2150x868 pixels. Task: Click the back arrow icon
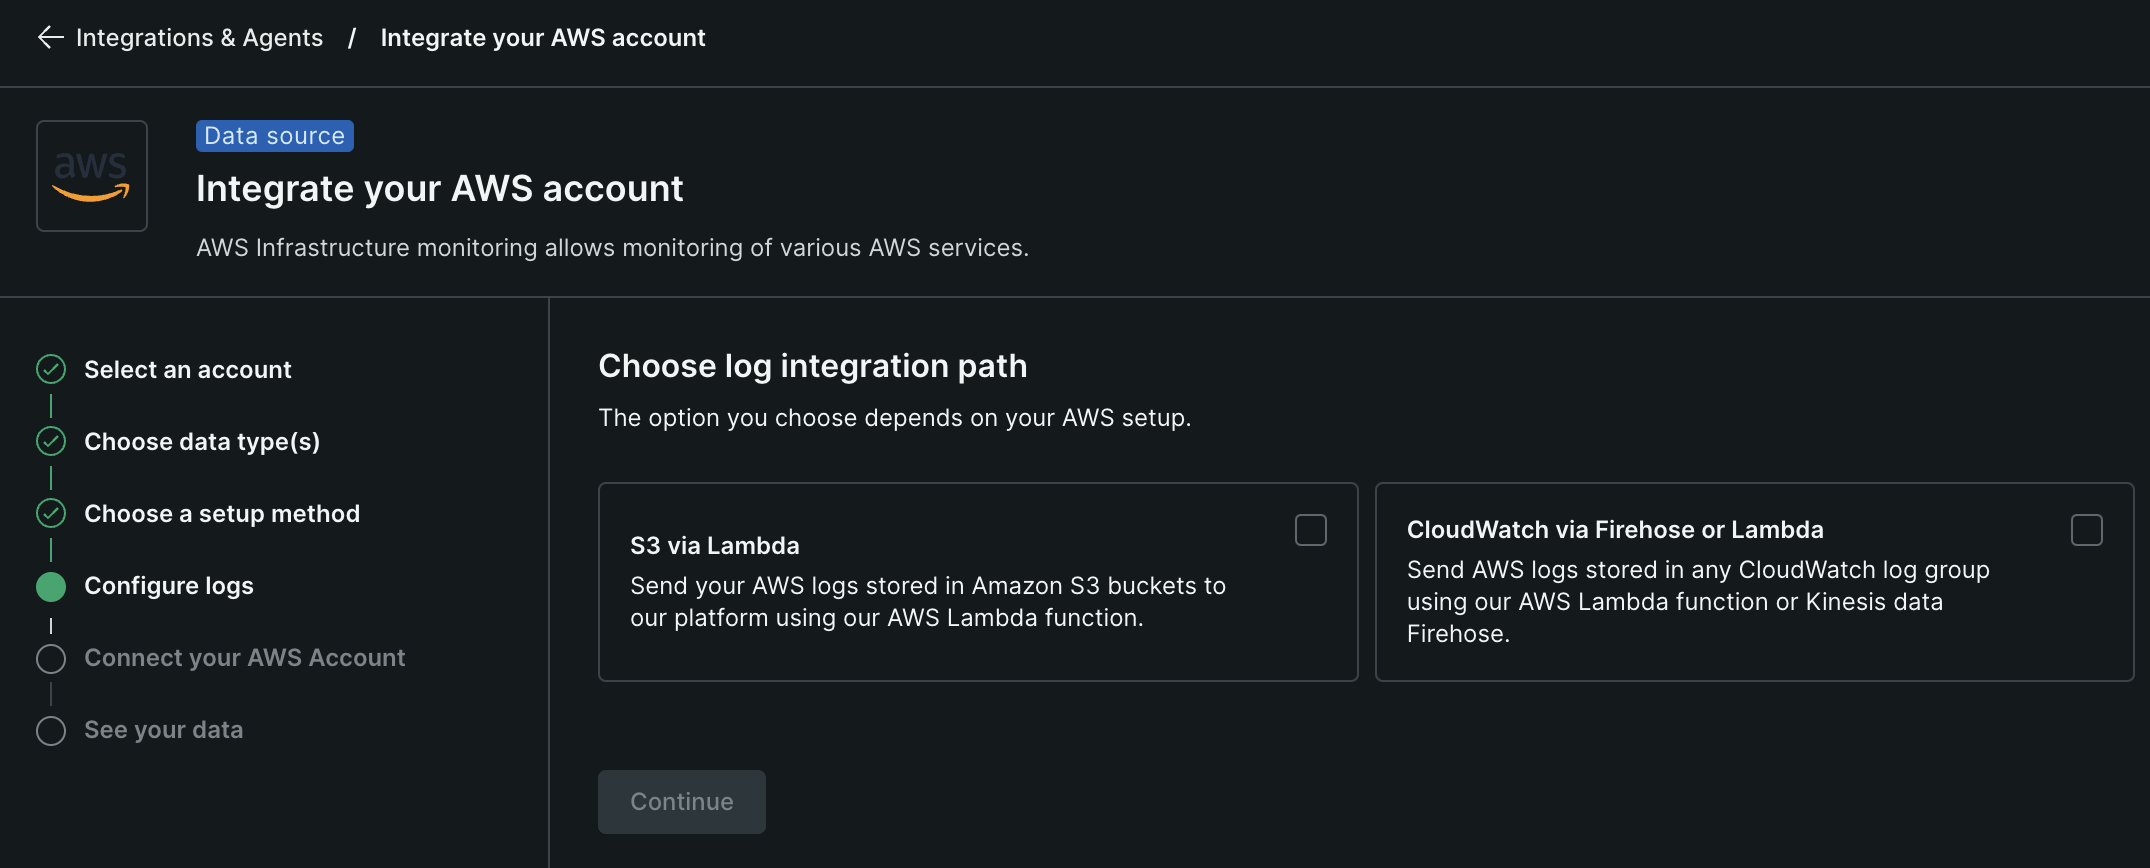pos(50,38)
